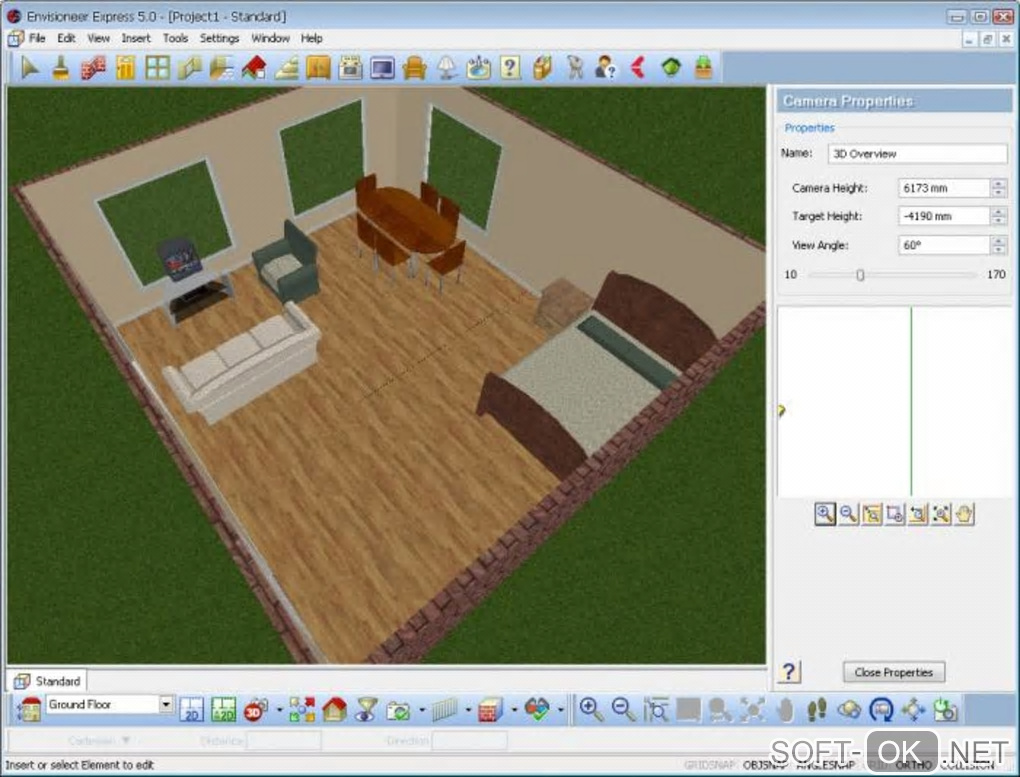Select the Electronics TV screen icon
Viewport: 1020px width, 777px height.
point(382,67)
